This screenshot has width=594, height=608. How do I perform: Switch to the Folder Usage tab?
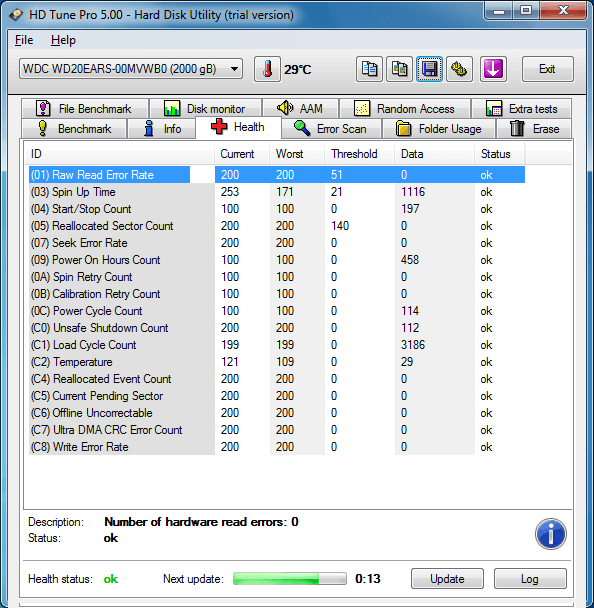click(439, 128)
